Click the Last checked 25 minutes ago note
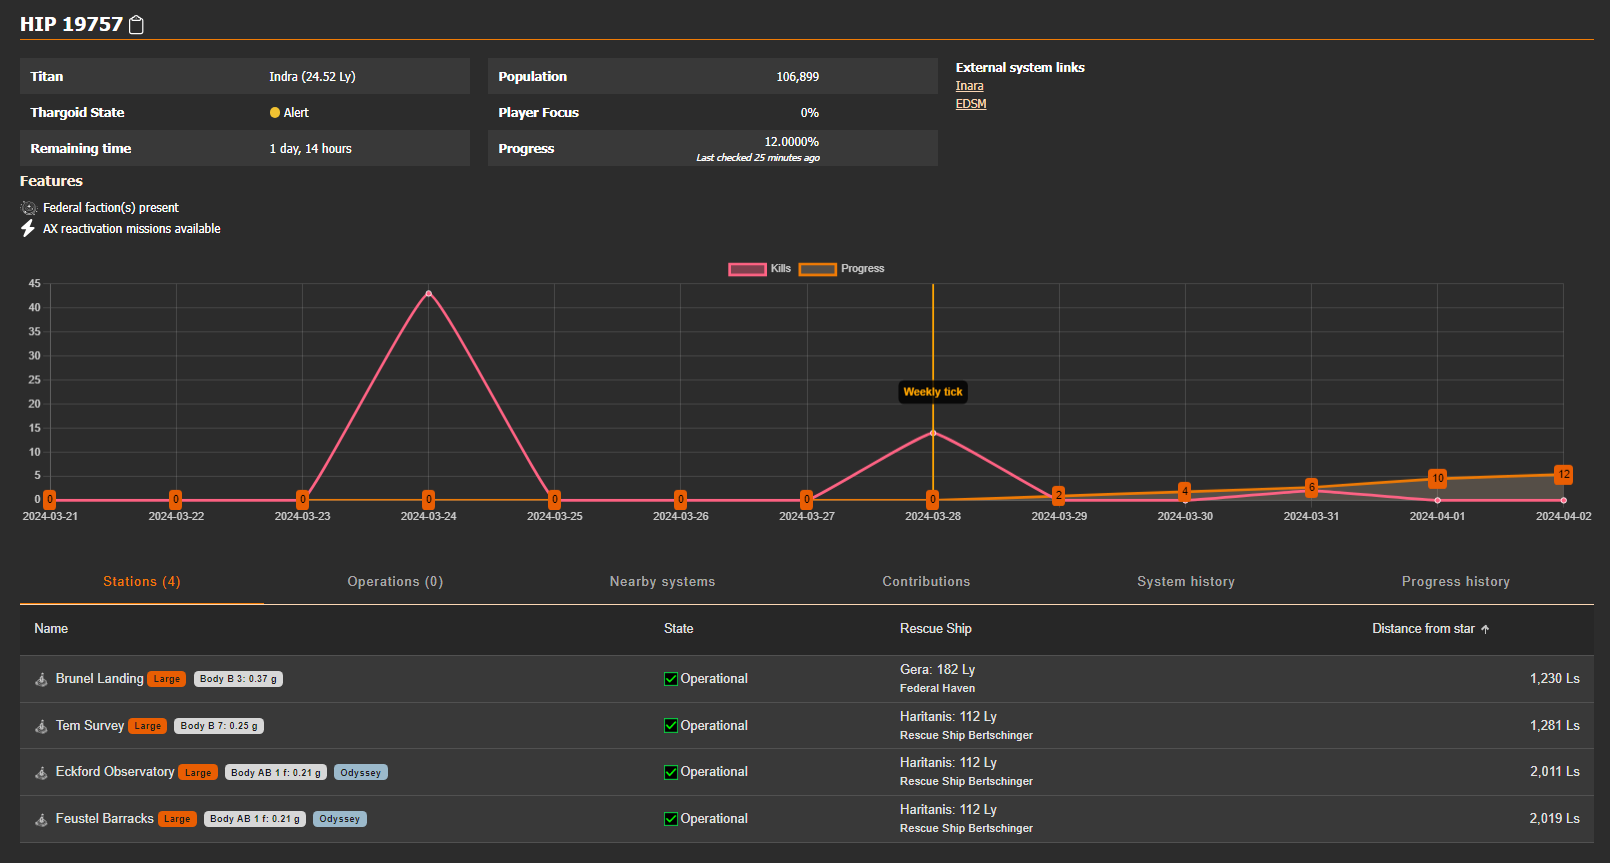Image resolution: width=1610 pixels, height=863 pixels. tap(758, 158)
